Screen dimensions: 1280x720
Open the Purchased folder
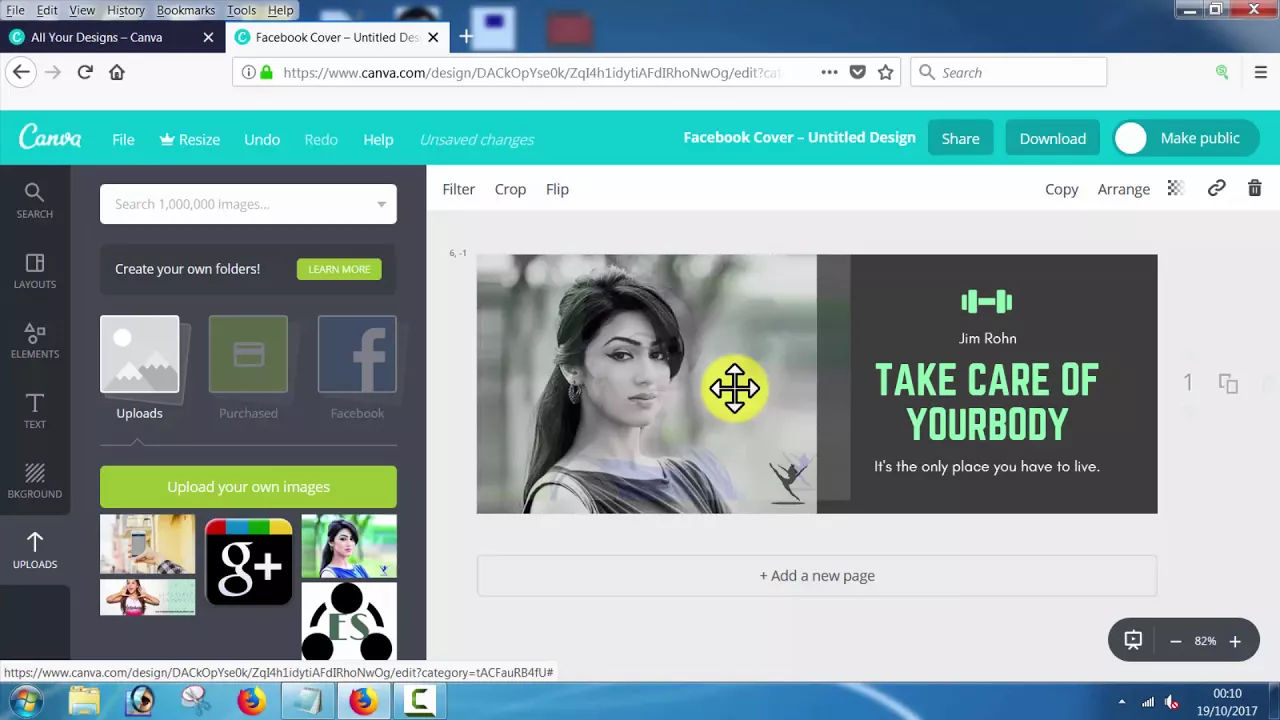tap(248, 367)
